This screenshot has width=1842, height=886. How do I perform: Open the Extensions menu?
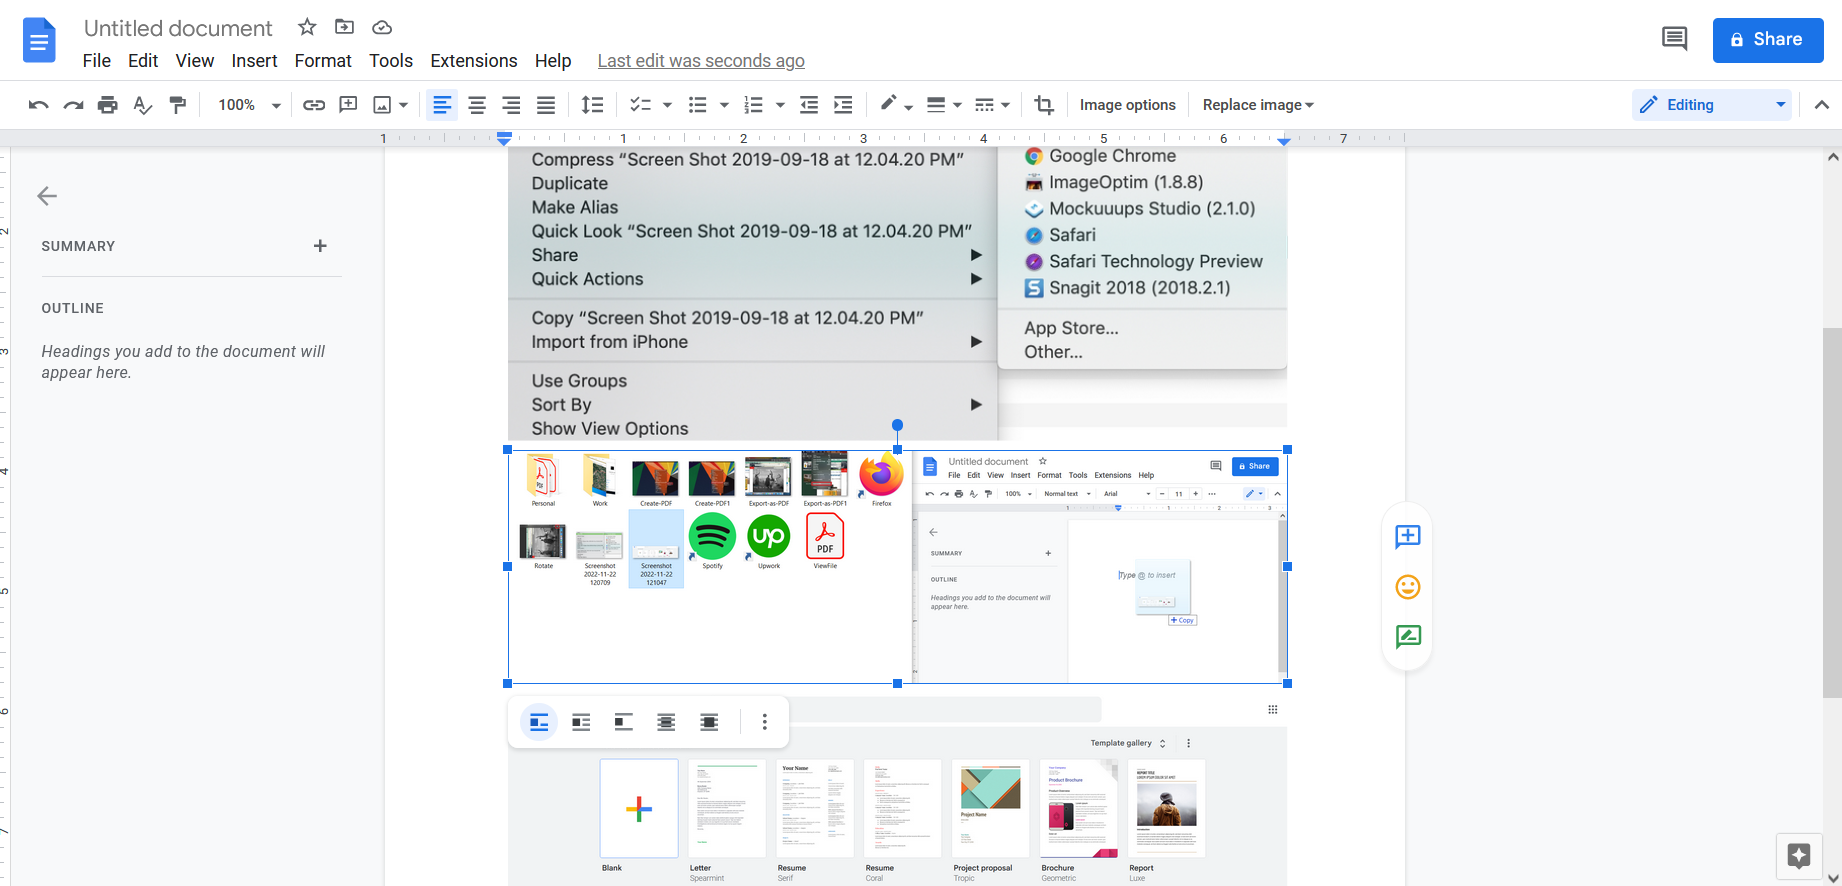click(x=474, y=61)
